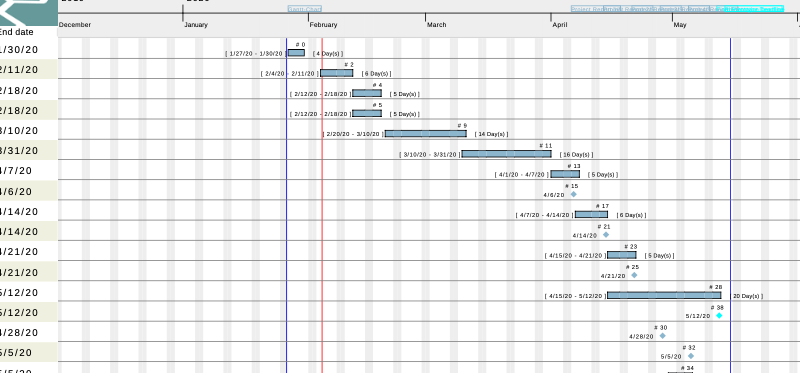
Task: Click the long # 28 task bar ending 5/12/20
Action: (x=664, y=295)
